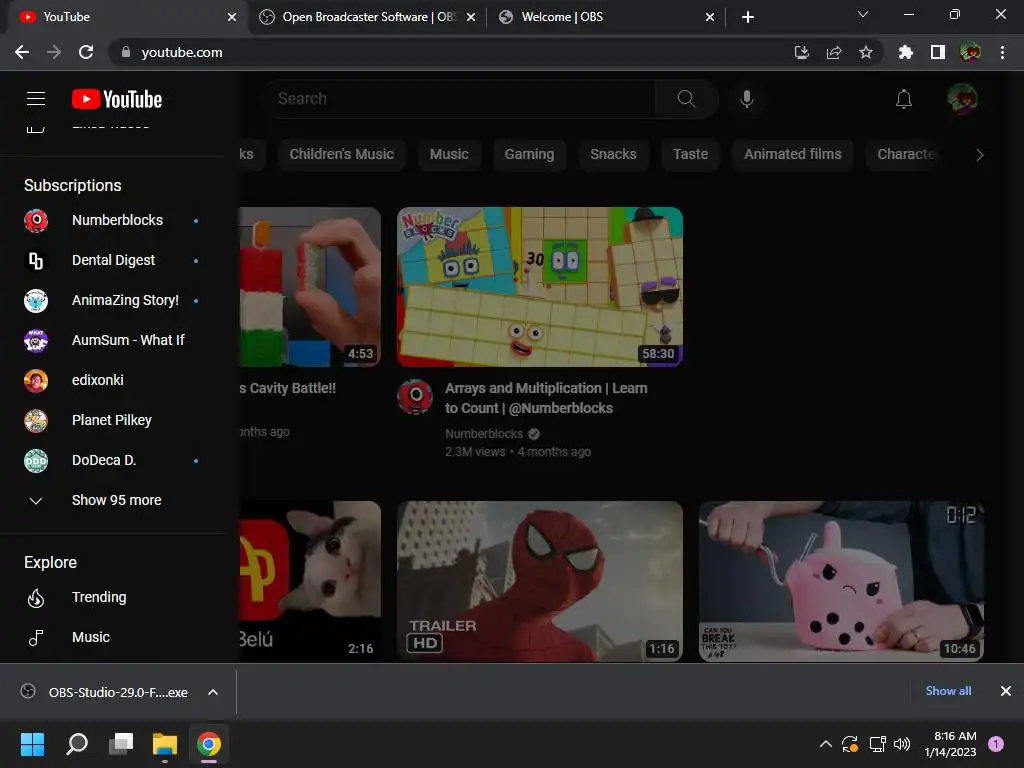Switch to Welcome | OBS tab

click(x=606, y=17)
